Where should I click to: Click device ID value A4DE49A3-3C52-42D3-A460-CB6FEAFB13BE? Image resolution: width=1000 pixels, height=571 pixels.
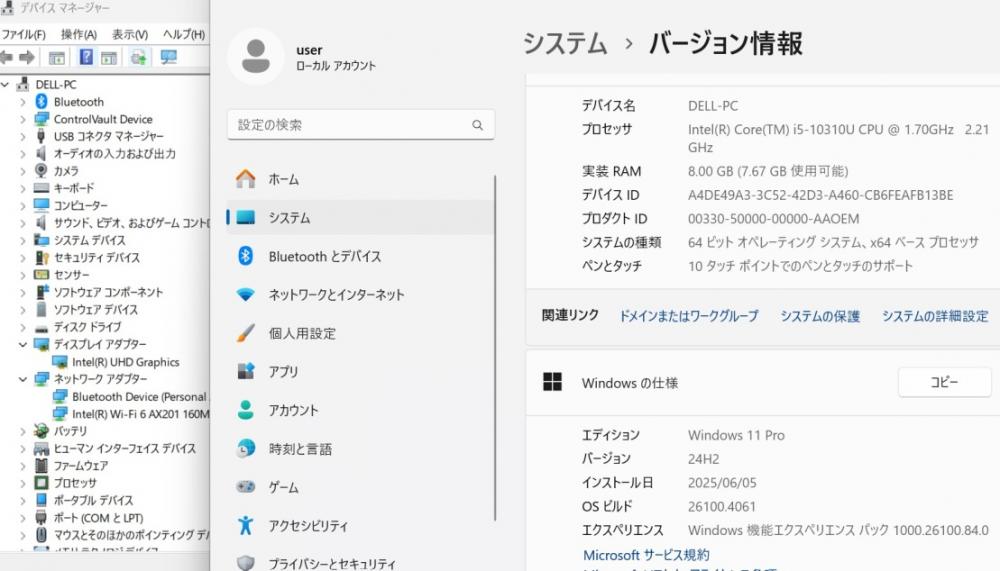(820, 195)
